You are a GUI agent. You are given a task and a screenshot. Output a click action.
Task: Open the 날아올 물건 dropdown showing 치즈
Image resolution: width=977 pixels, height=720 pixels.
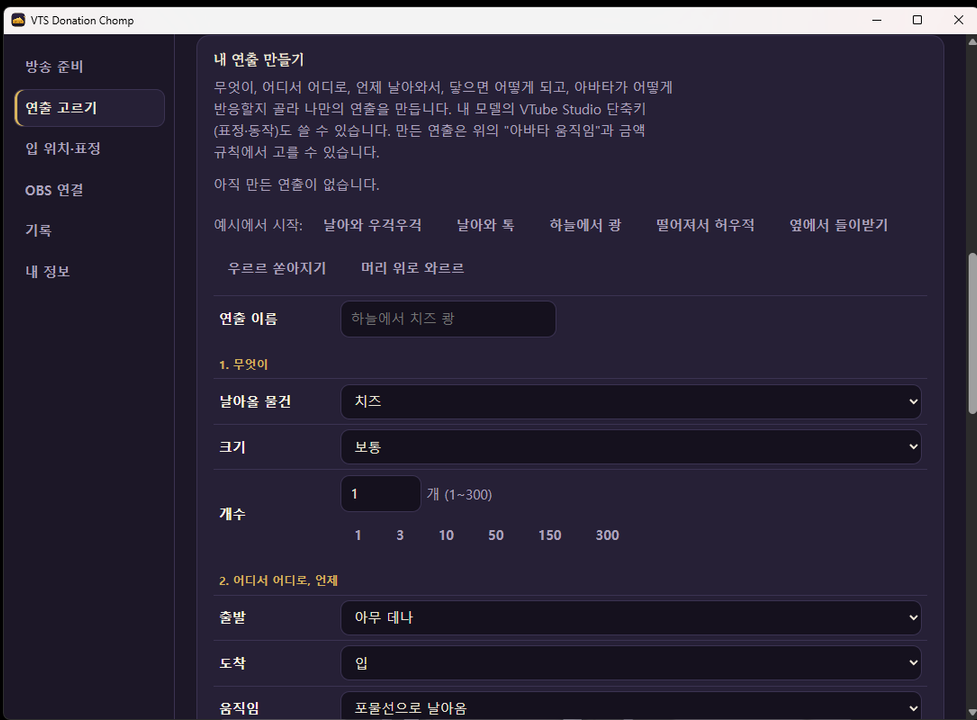tap(631, 402)
